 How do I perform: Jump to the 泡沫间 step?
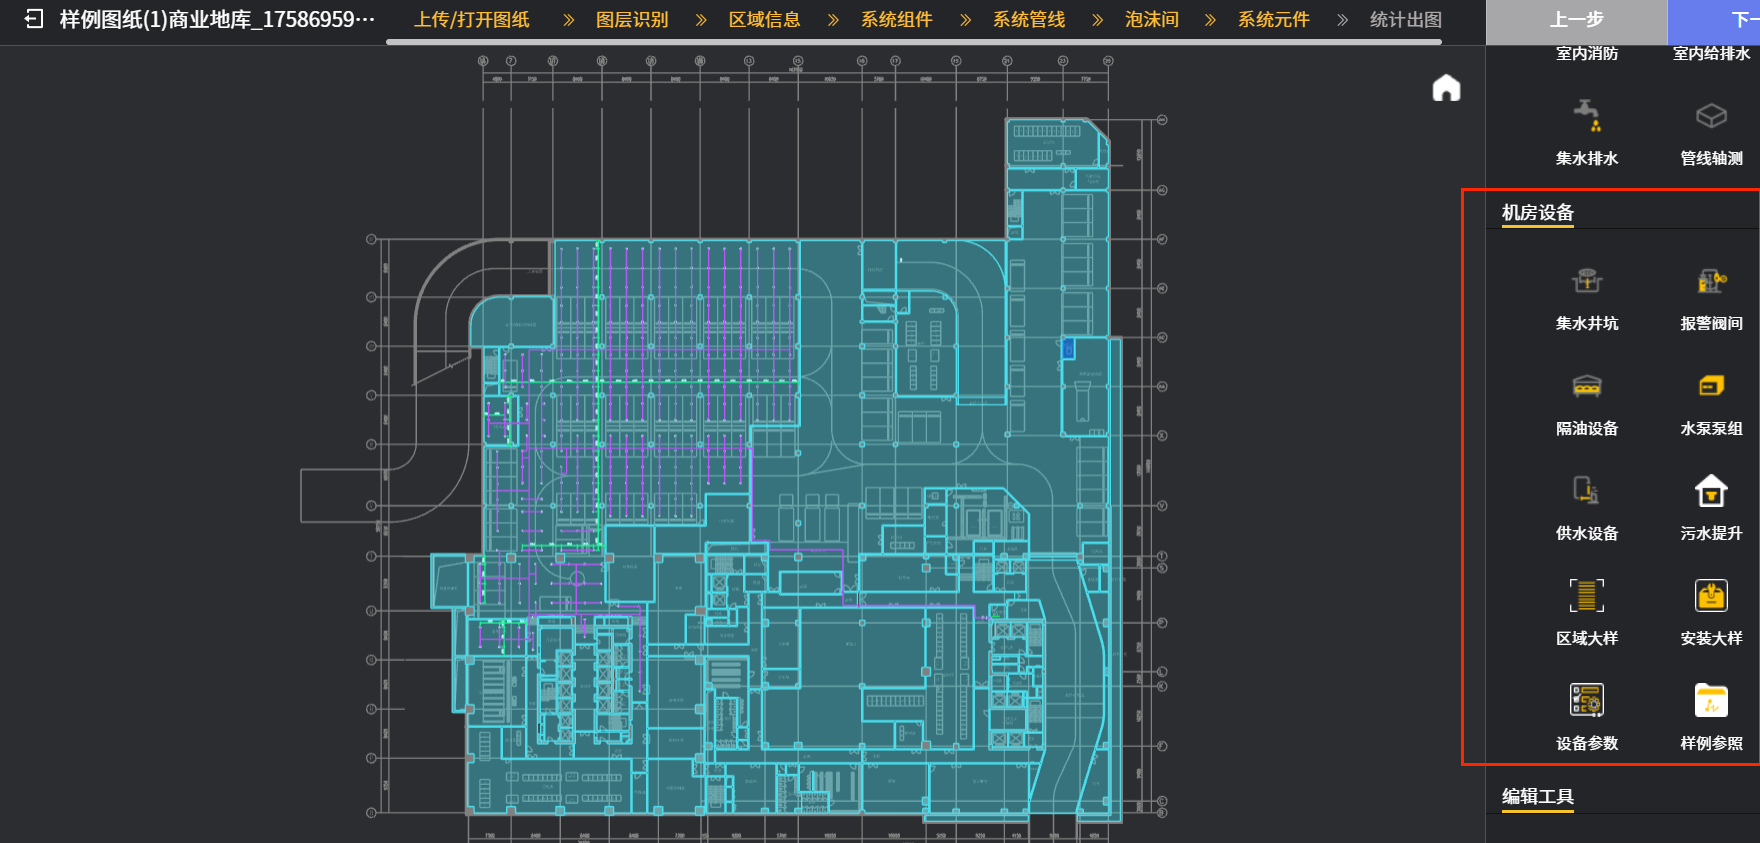1151,20
